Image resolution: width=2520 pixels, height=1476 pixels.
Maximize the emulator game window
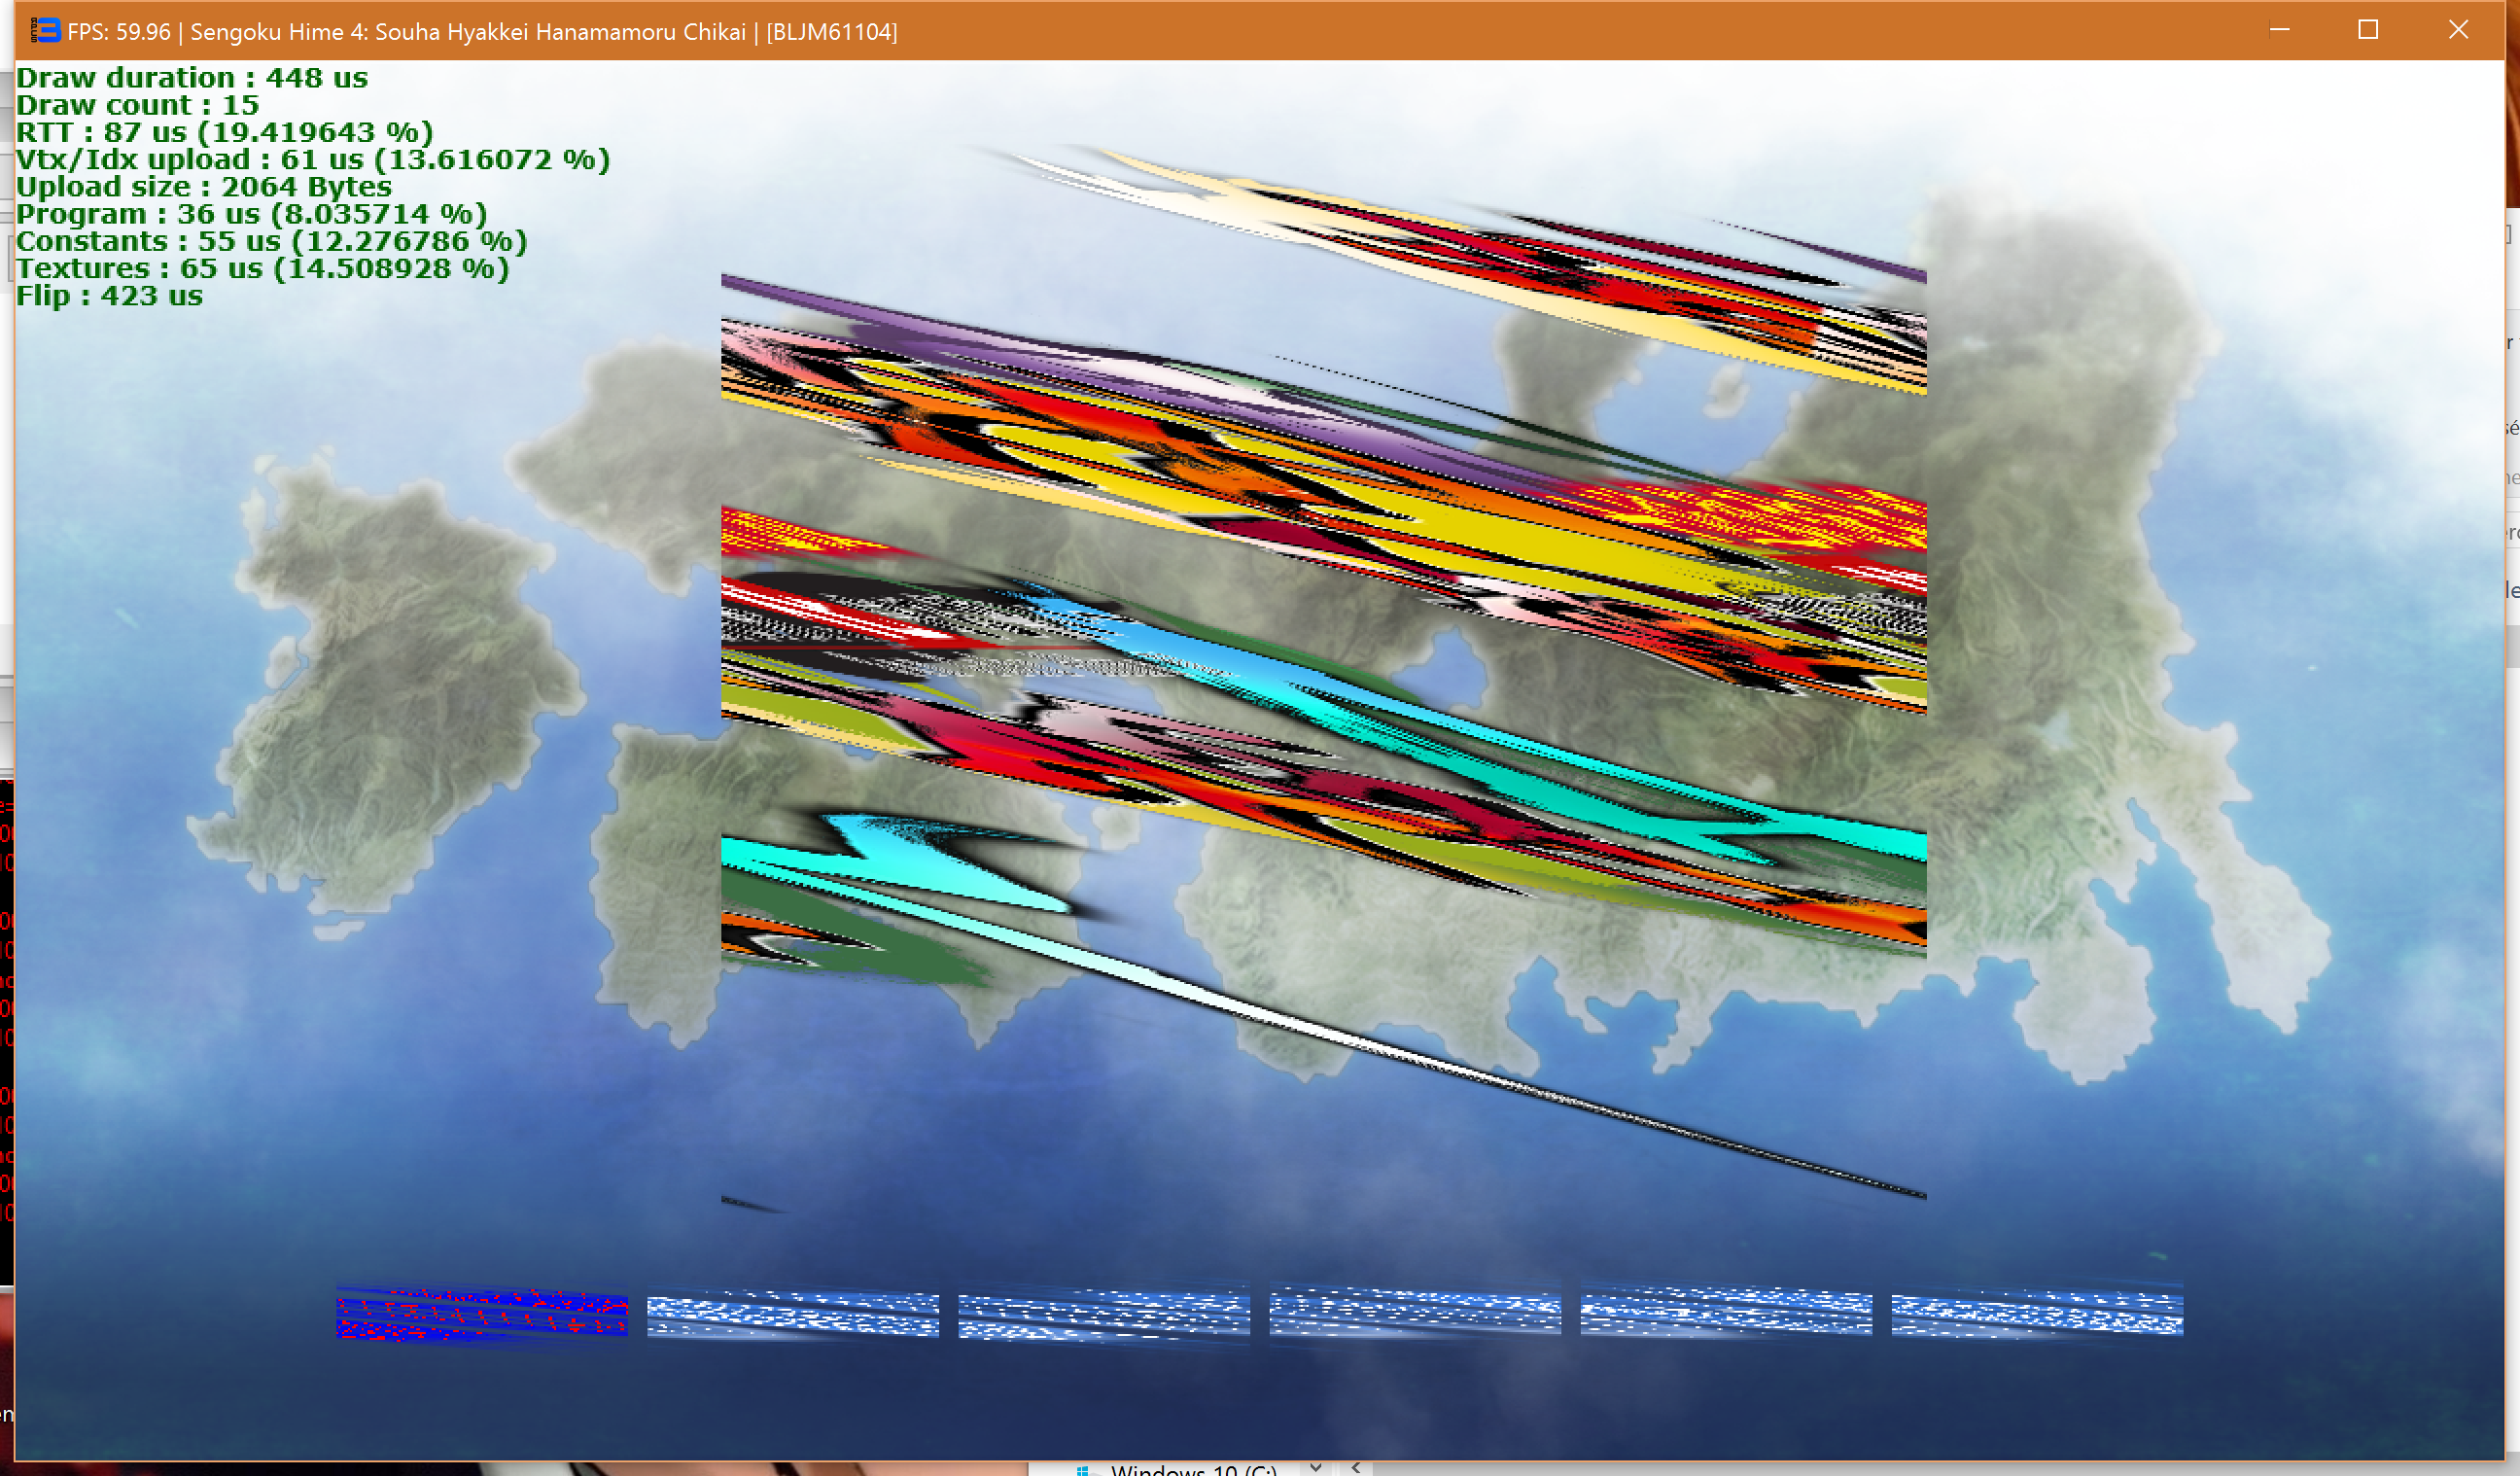tap(2368, 30)
